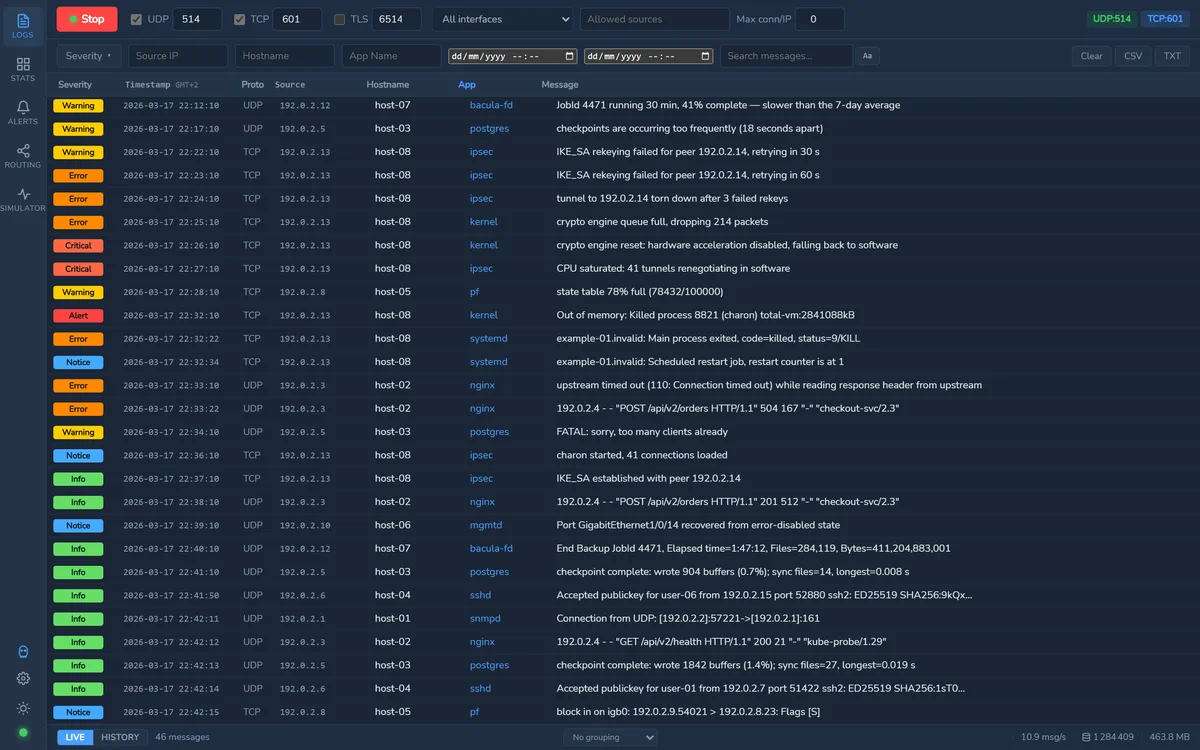Open settings via sidebar gear icon
This screenshot has height=750, width=1200.
[x=23, y=679]
